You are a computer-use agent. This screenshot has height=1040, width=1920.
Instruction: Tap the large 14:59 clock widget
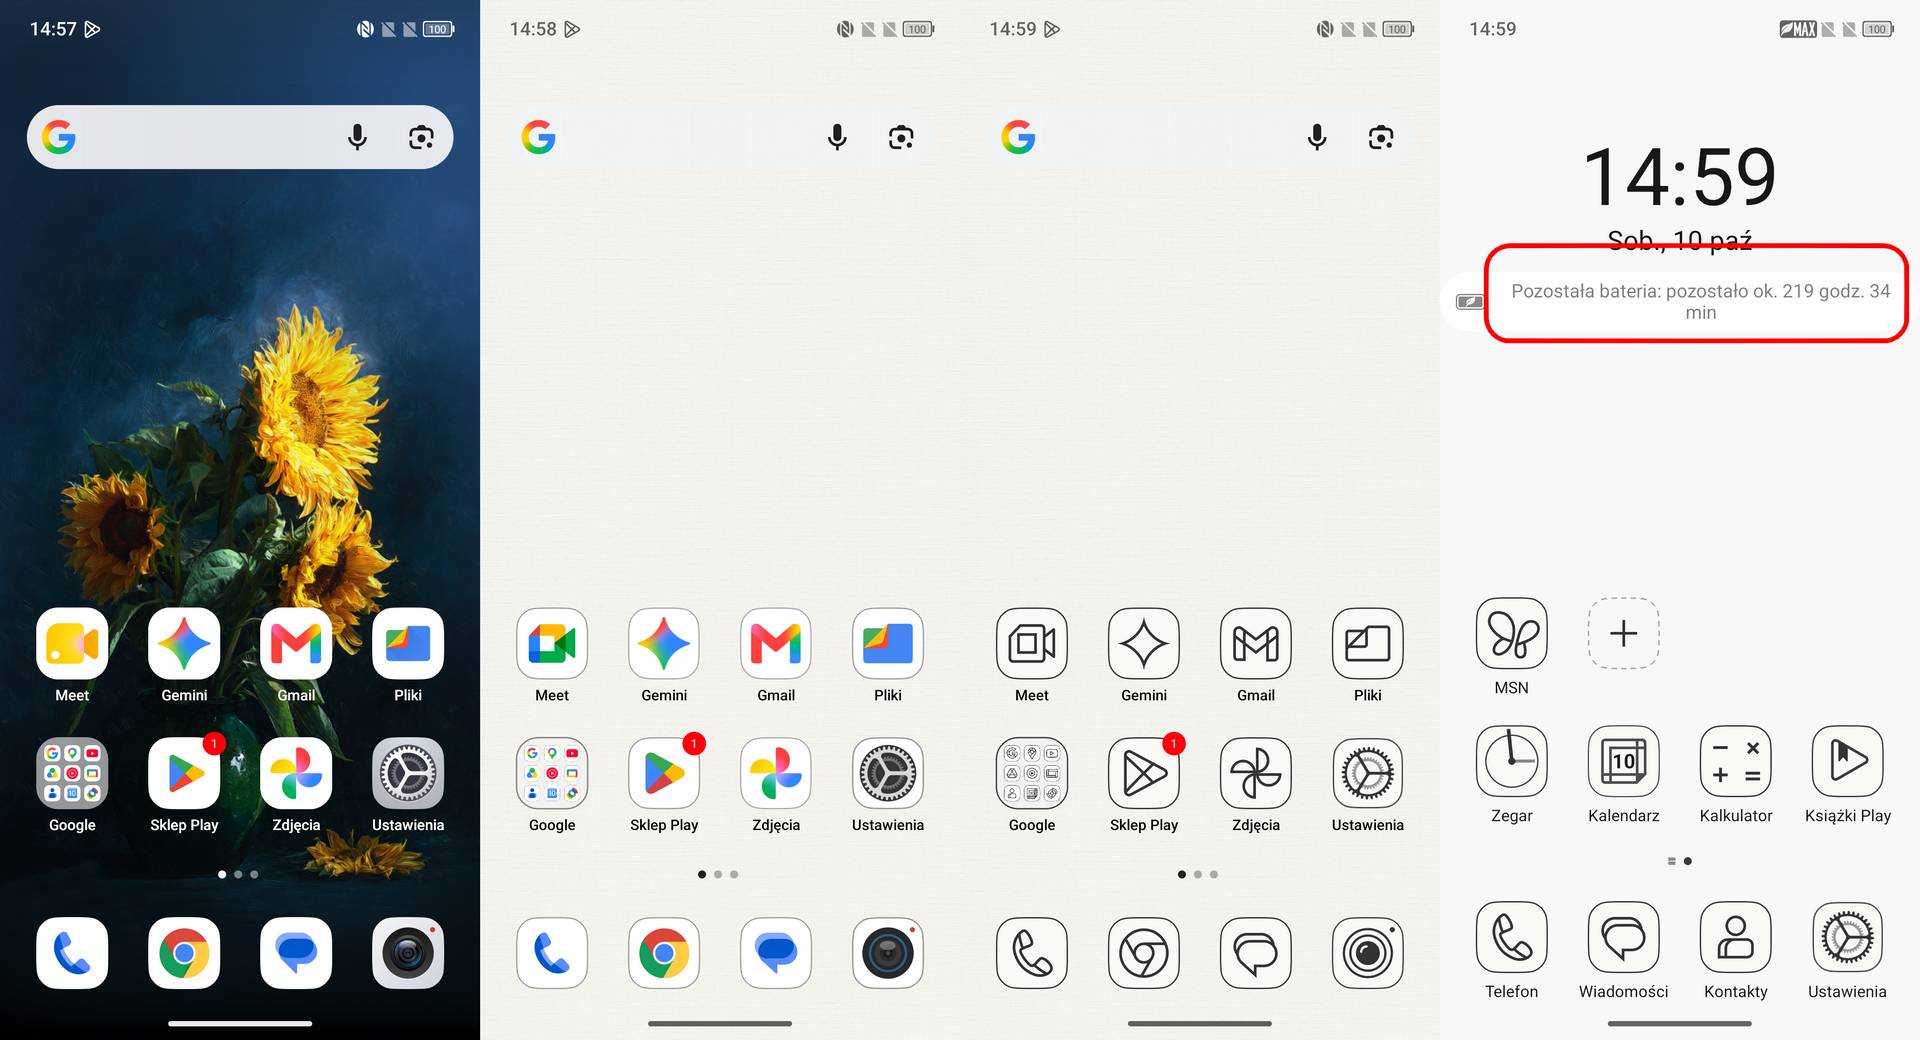tap(1680, 177)
